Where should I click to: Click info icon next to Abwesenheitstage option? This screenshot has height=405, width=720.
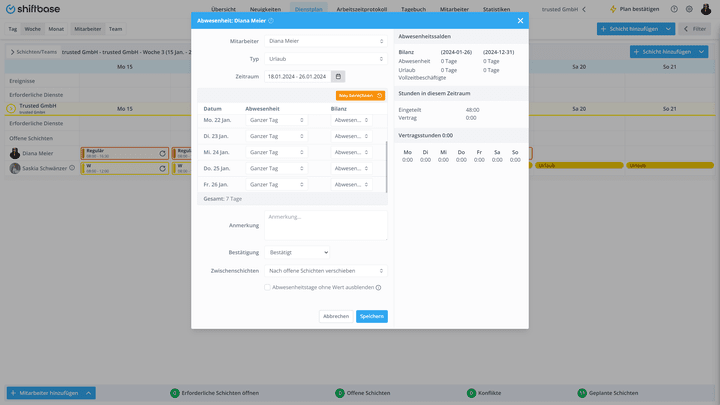[378, 287]
